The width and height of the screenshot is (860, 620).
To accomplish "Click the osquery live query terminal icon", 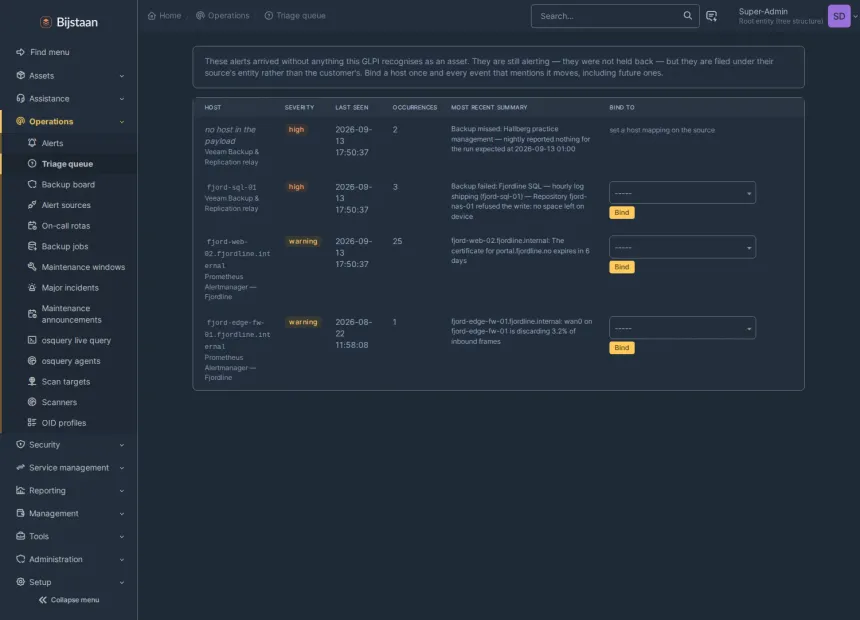I will [32, 340].
